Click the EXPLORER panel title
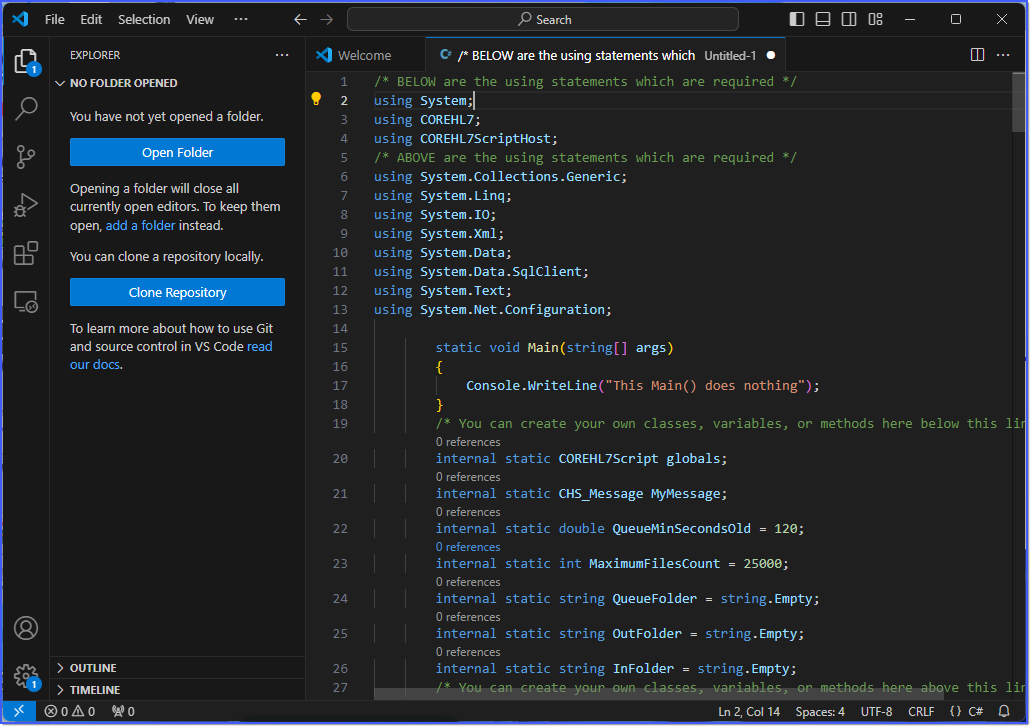The height and width of the screenshot is (728, 1032). click(95, 55)
